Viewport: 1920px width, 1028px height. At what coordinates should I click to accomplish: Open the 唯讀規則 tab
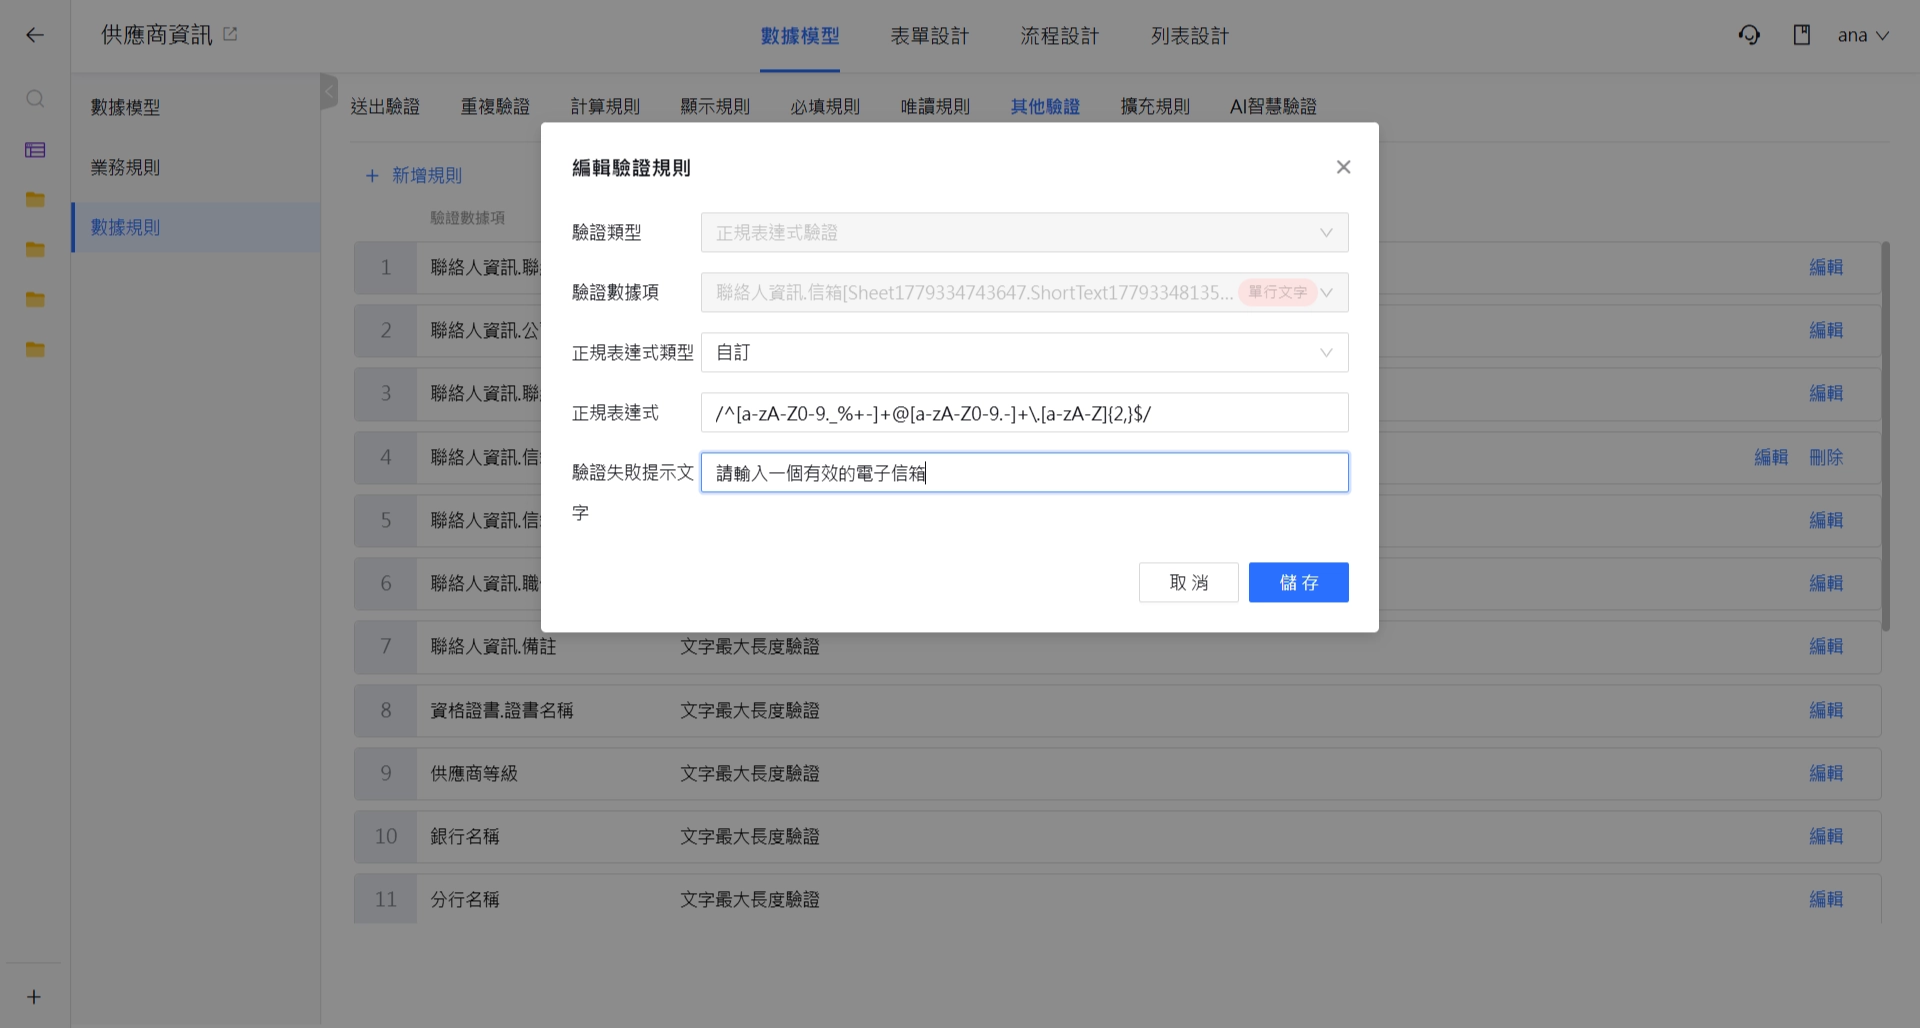click(935, 106)
